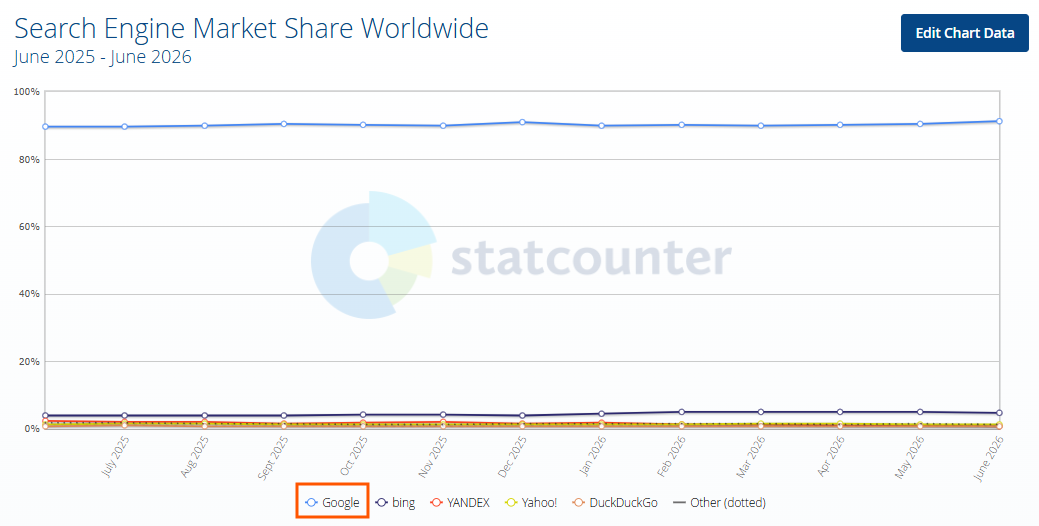This screenshot has width=1039, height=526.
Task: Click bing's dark purple legend marker
Action: pos(381,503)
